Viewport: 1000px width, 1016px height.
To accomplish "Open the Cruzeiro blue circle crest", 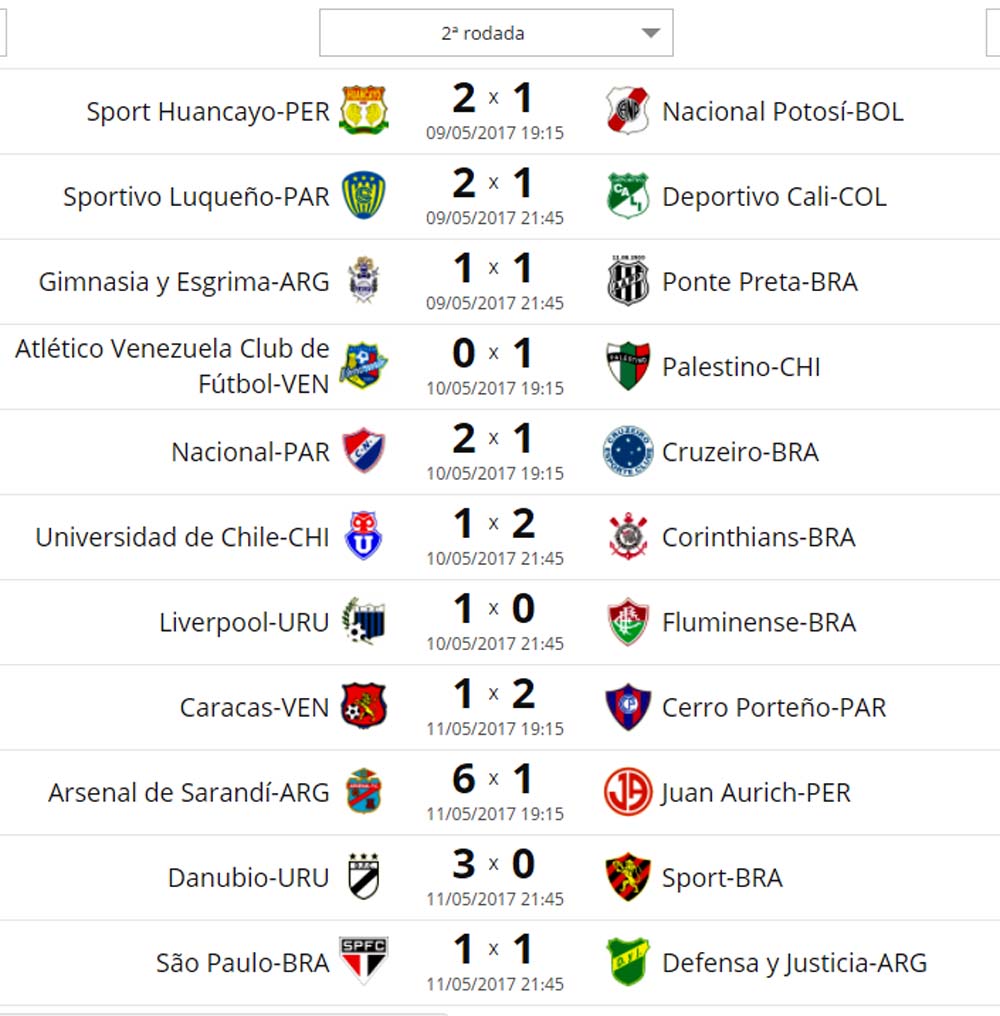I will (x=628, y=451).
